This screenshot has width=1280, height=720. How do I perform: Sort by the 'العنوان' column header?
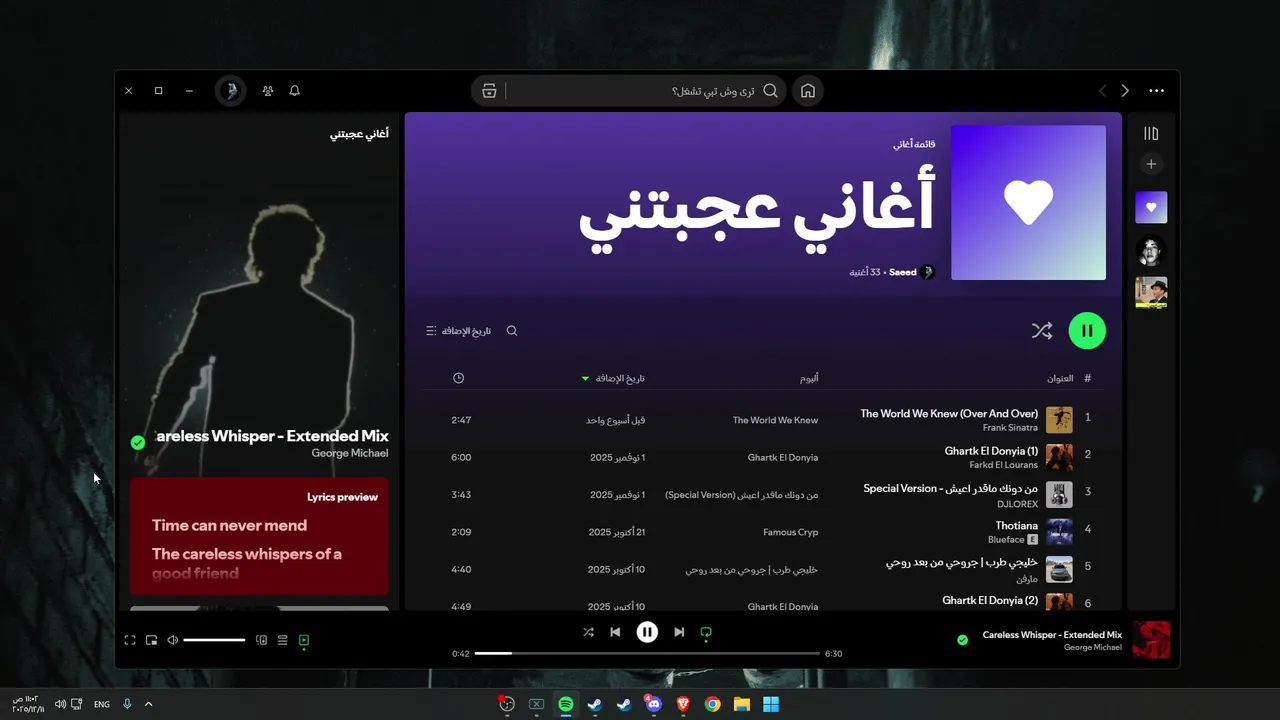pos(1060,378)
